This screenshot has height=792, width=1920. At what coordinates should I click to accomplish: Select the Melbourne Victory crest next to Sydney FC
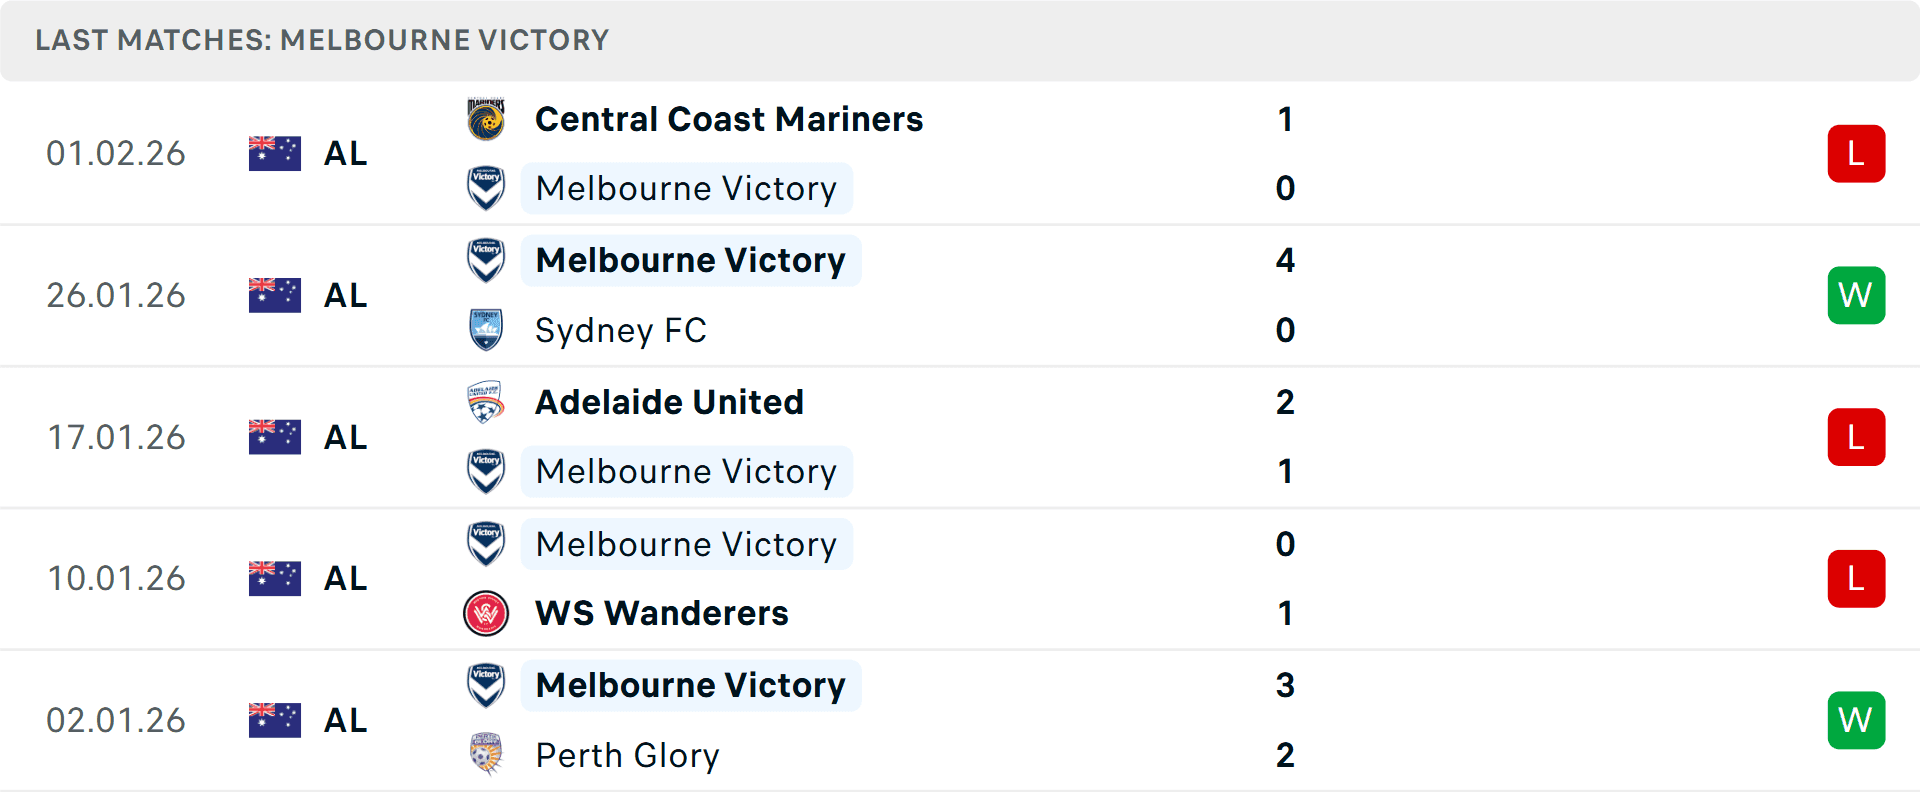tap(486, 260)
